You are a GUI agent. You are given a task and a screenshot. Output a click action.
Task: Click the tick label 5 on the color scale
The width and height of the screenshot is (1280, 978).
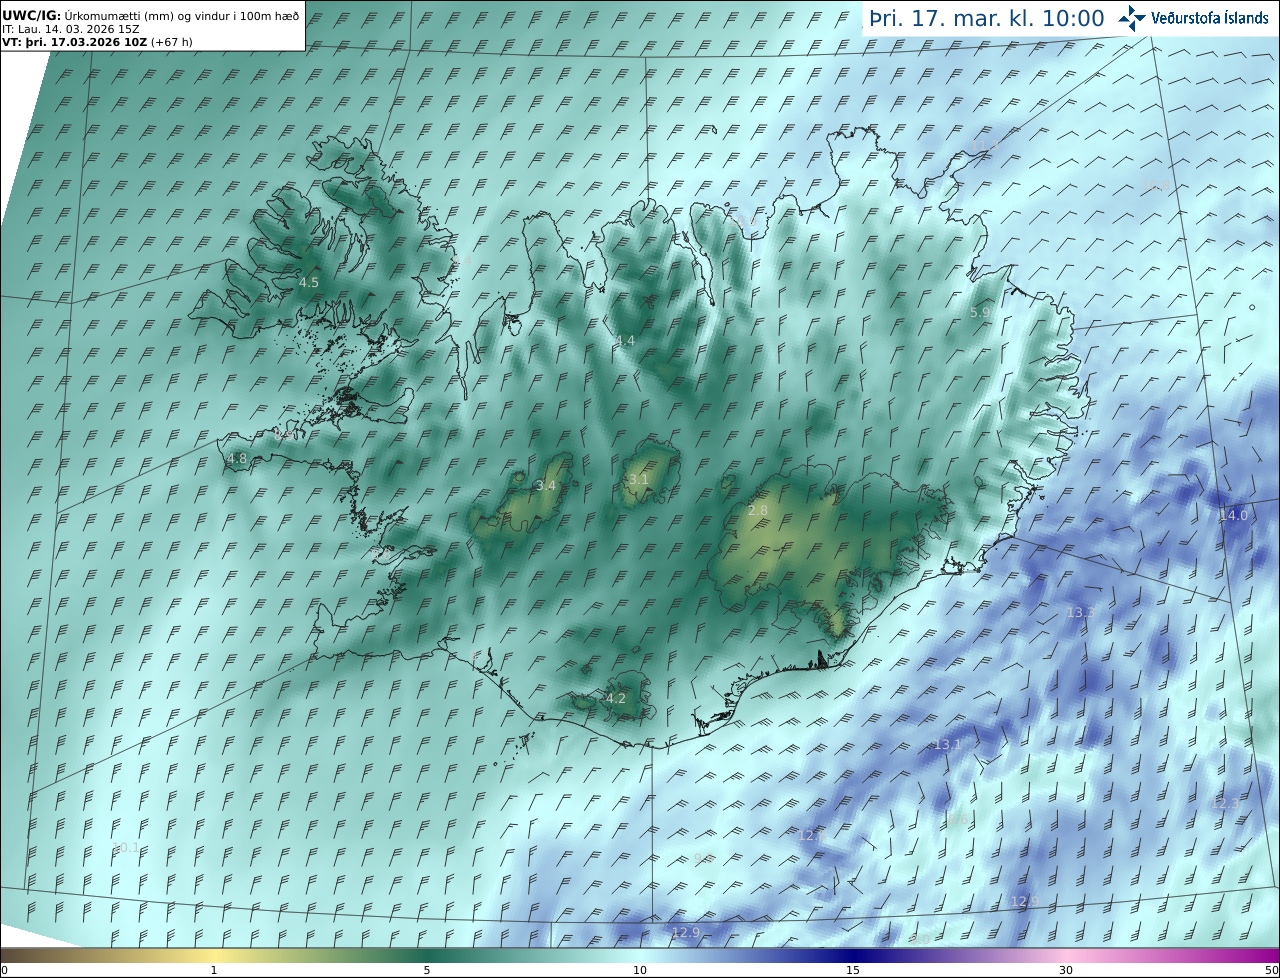click(x=427, y=970)
